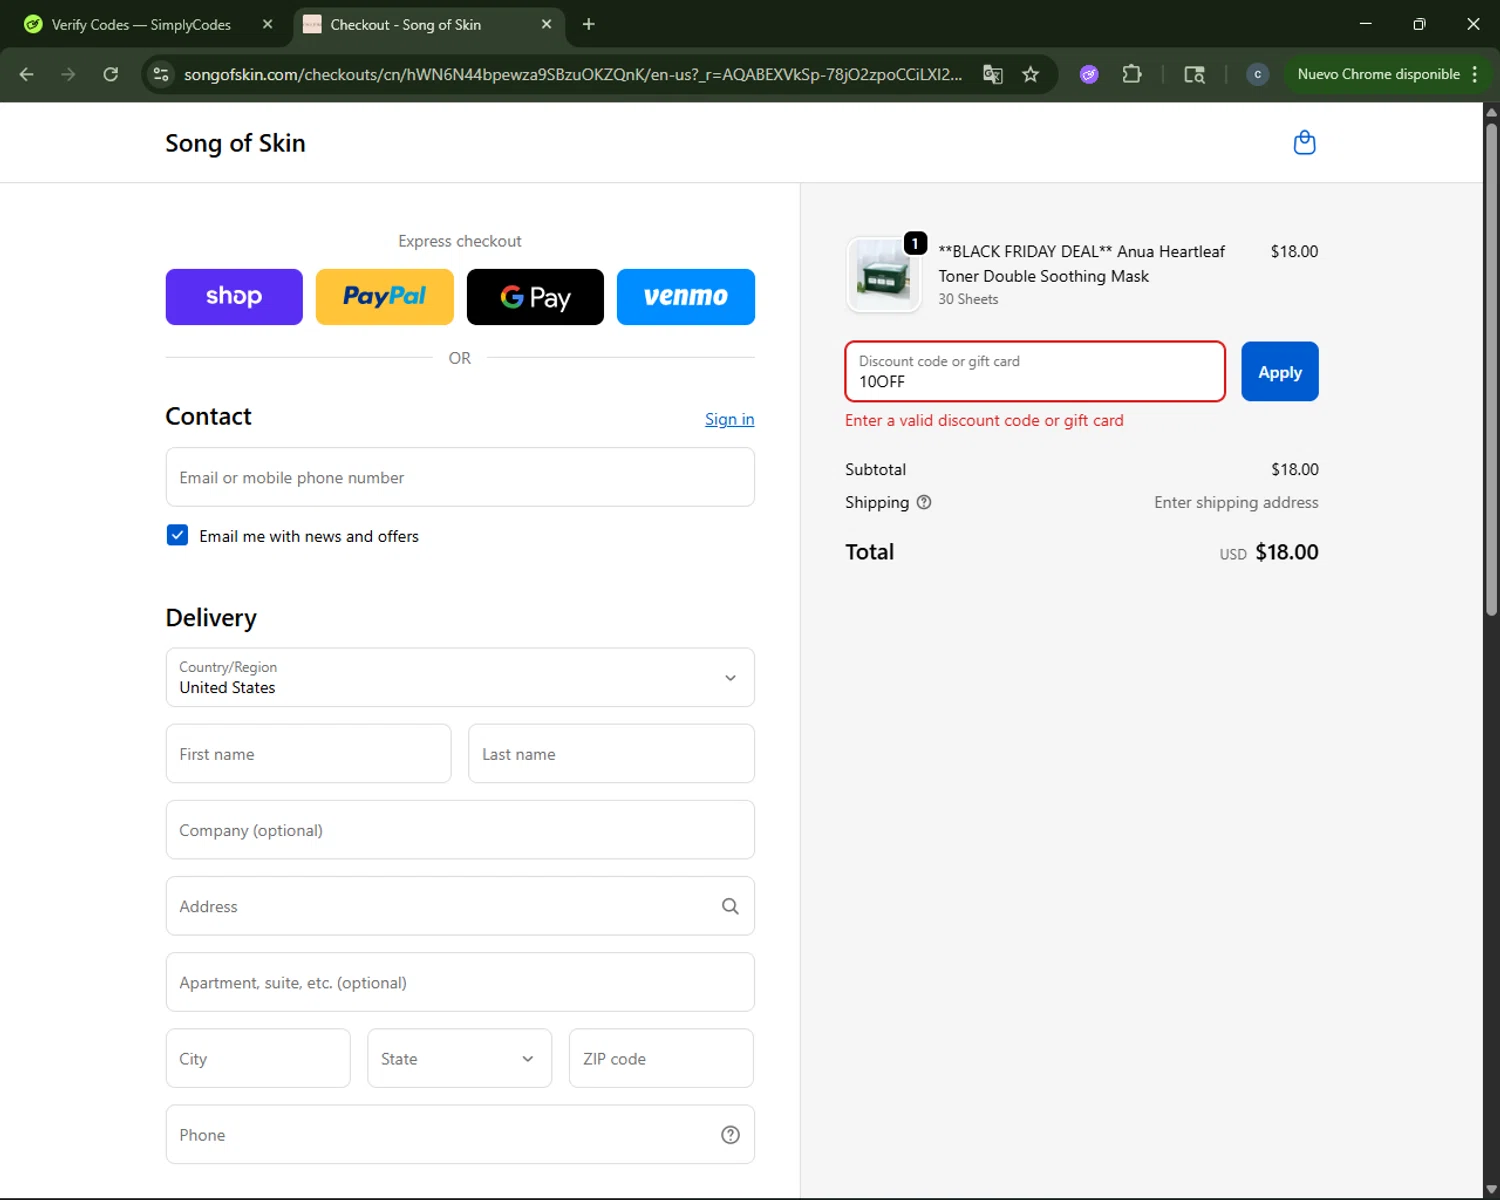Switch to Checkout Song of Skin tab
Viewport: 1500px width, 1200px height.
(x=428, y=24)
